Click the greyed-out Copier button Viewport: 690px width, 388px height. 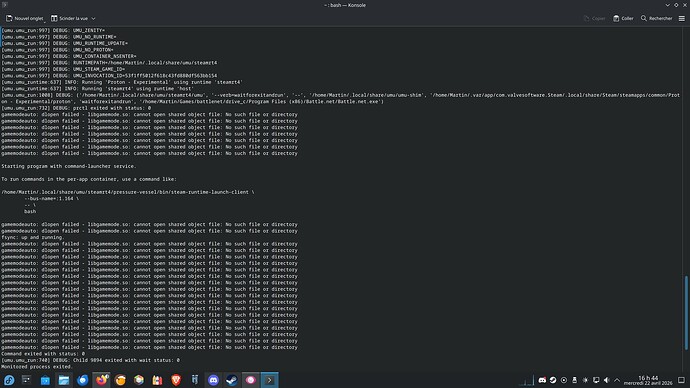[595, 18]
